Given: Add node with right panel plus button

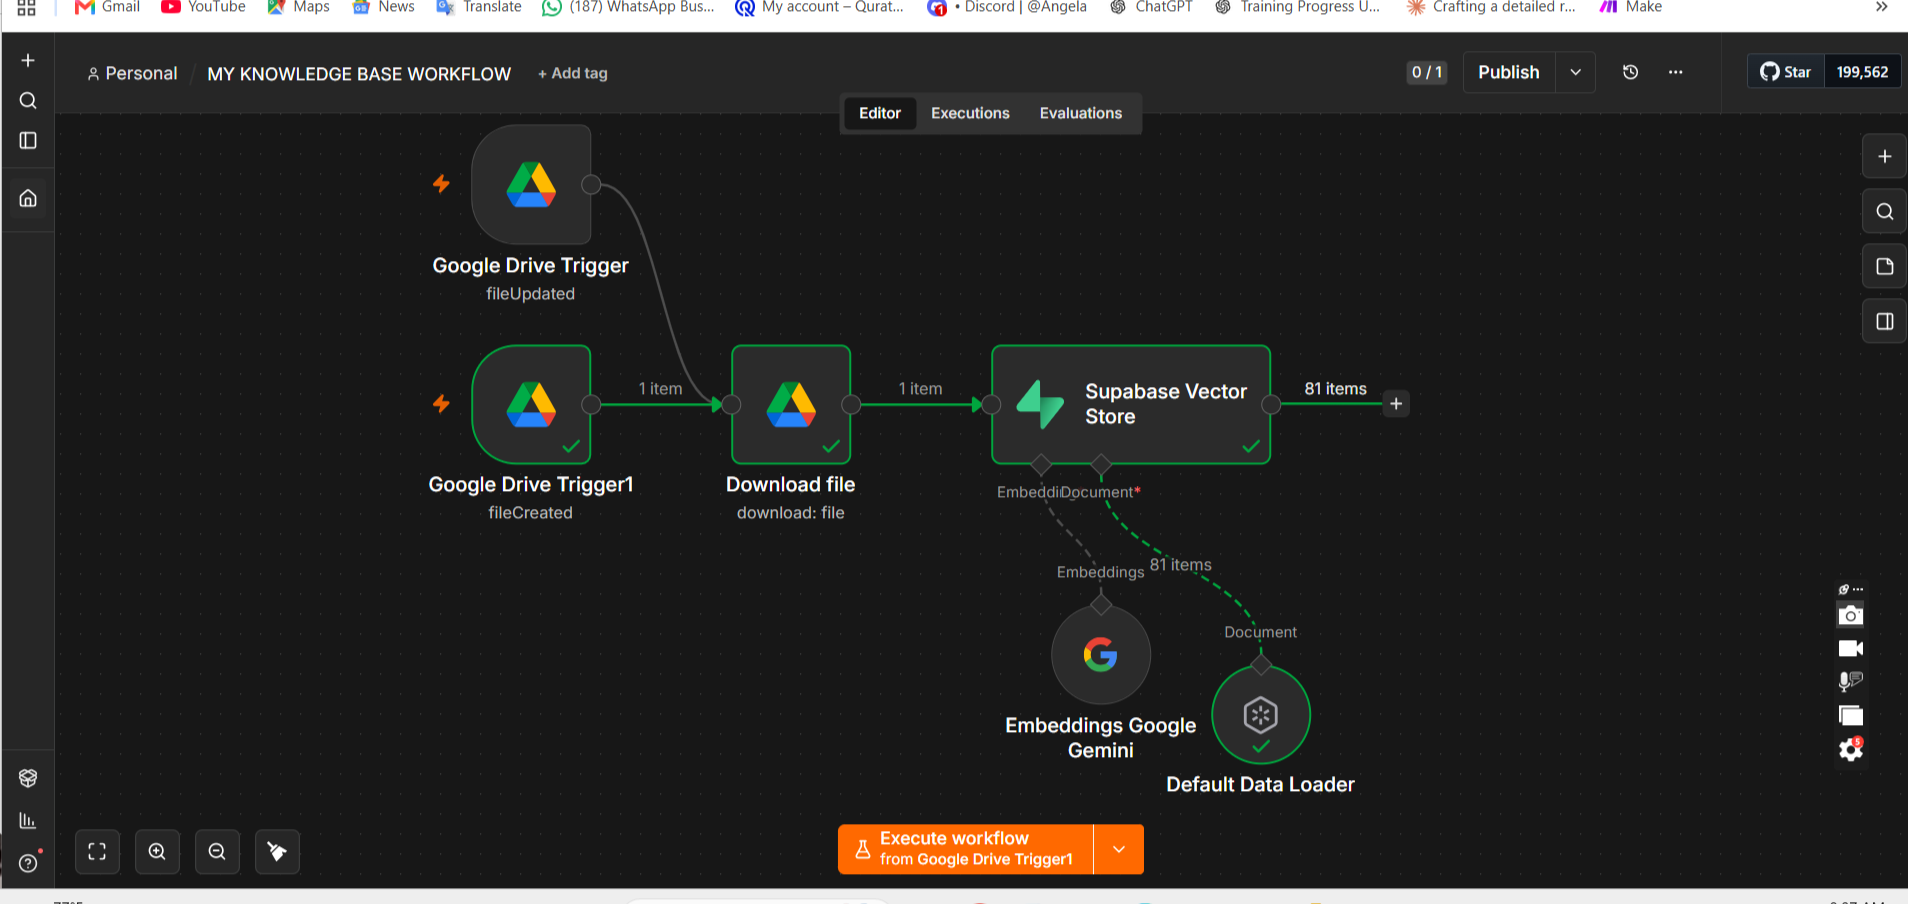Looking at the screenshot, I should coord(1884,156).
